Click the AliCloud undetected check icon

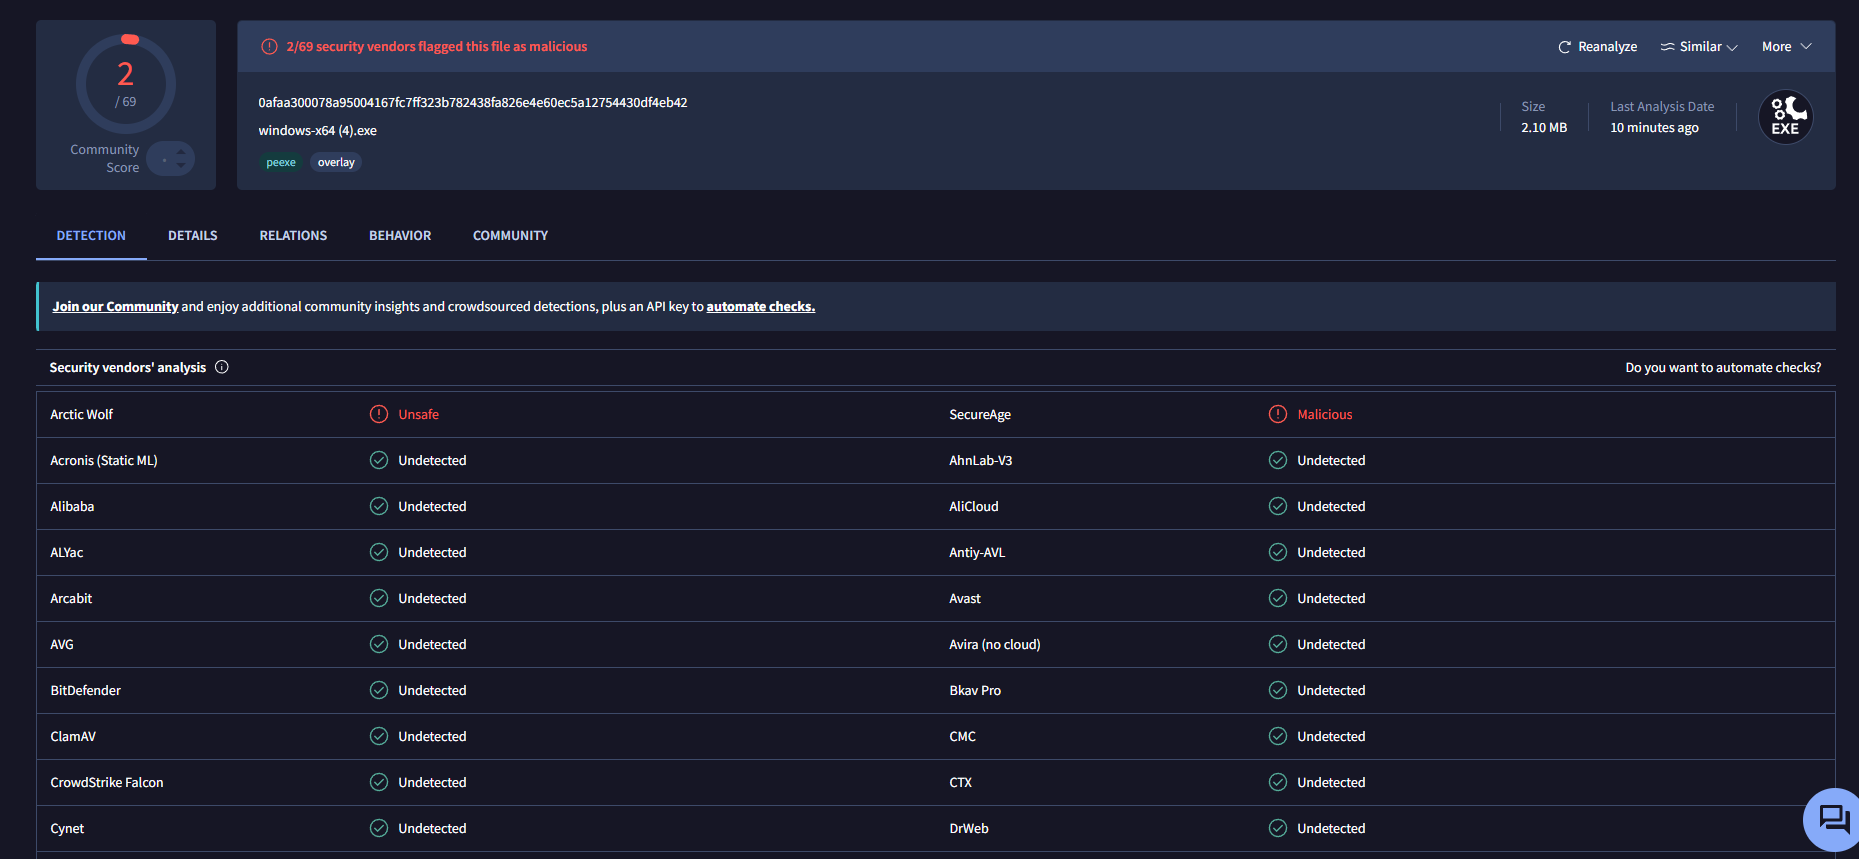coord(1278,506)
